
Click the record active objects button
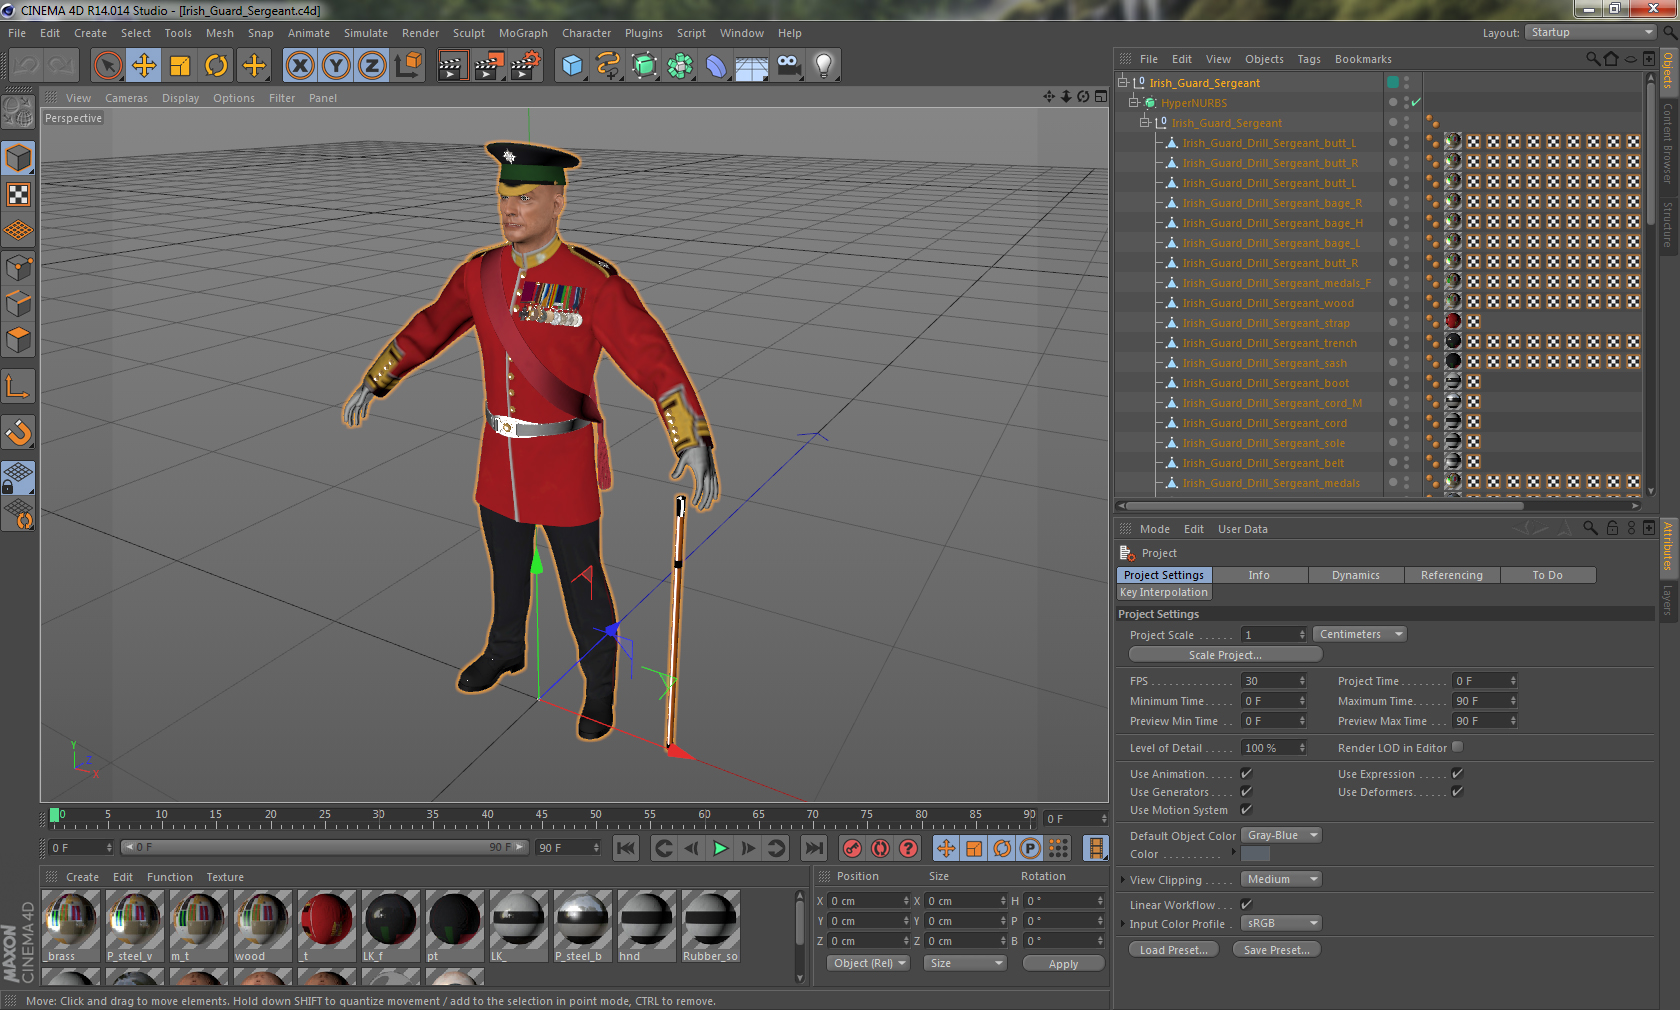pyautogui.click(x=852, y=848)
